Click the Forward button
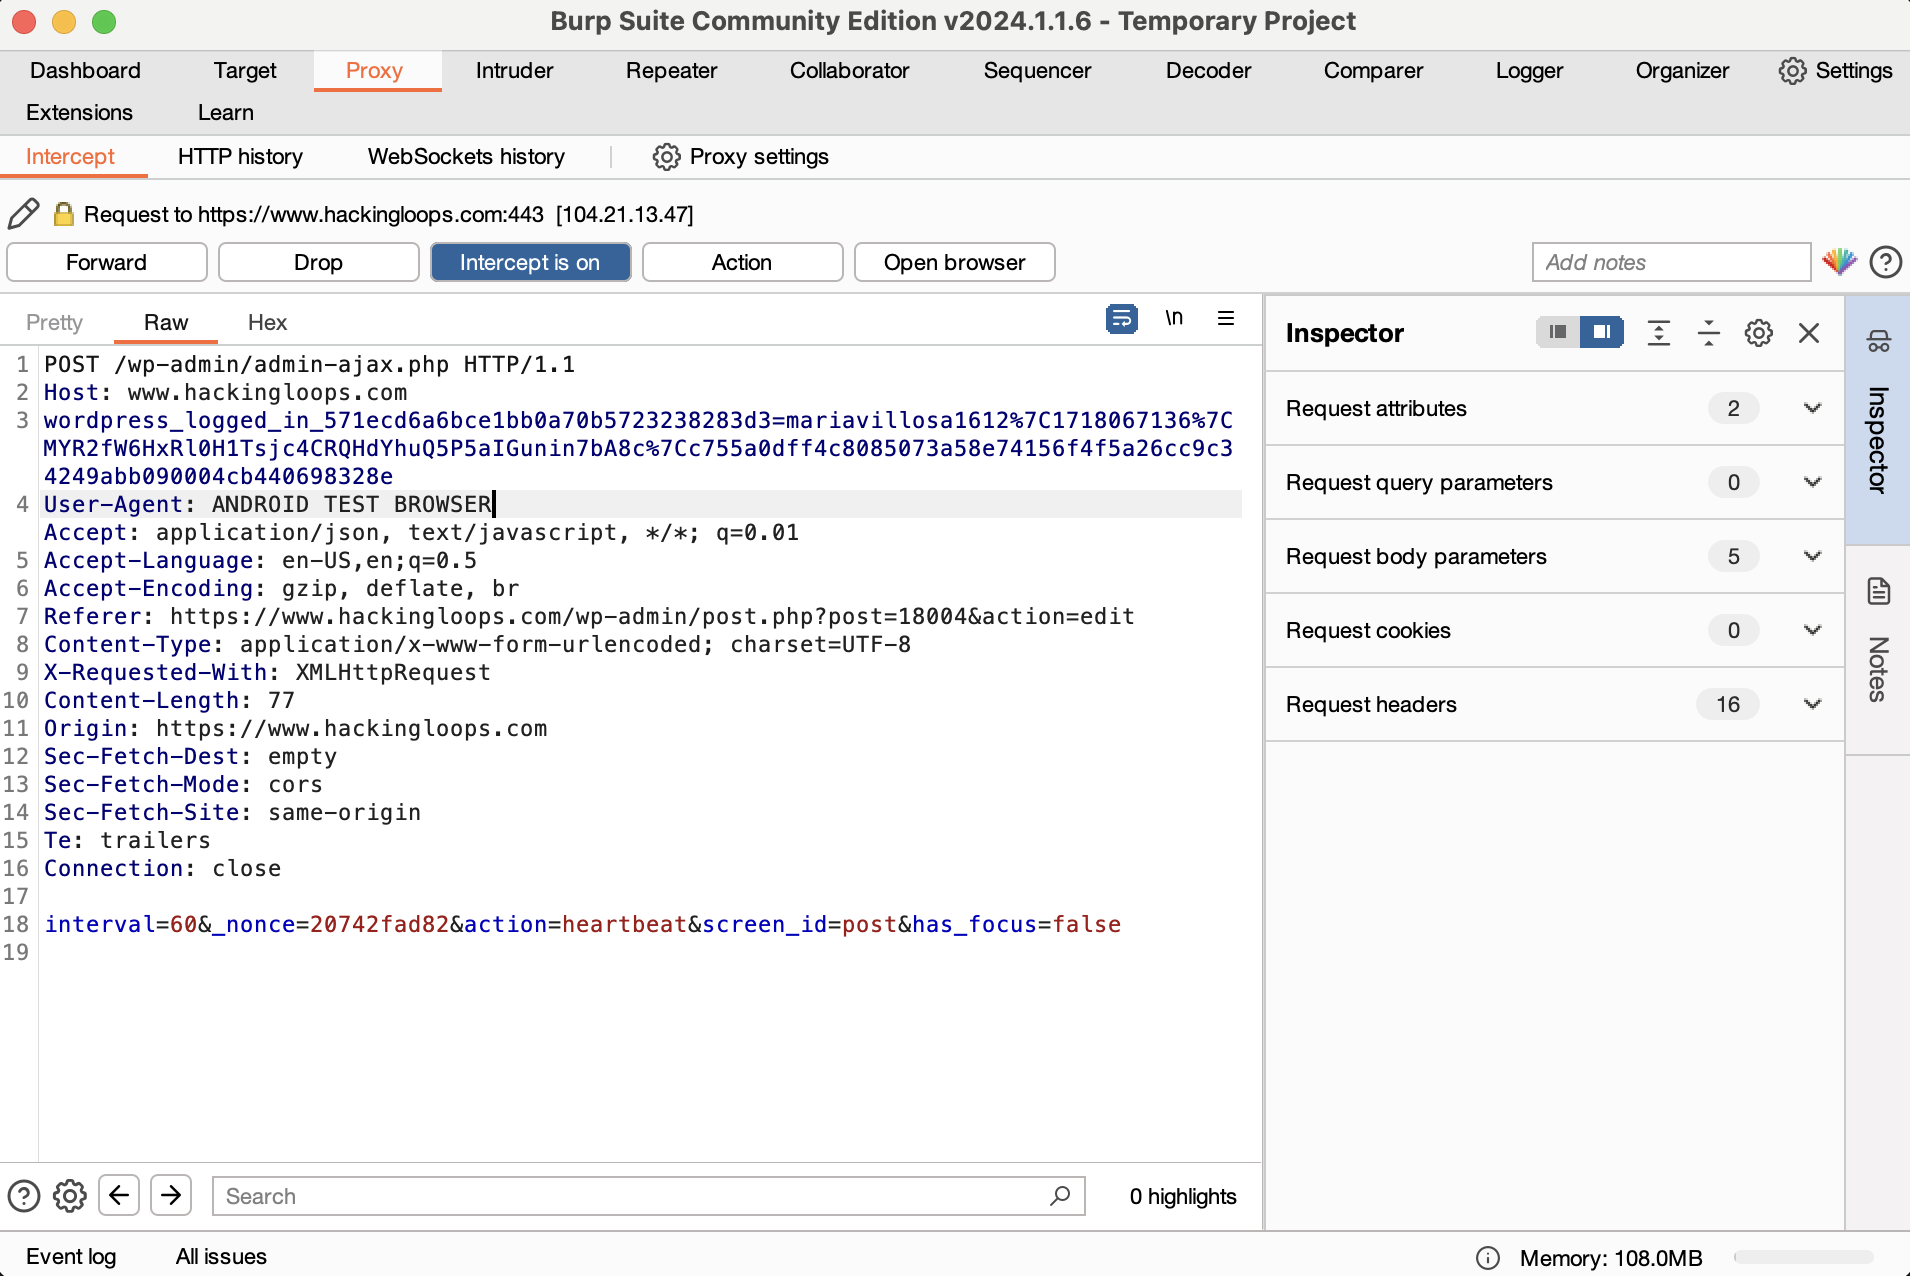1910x1276 pixels. [107, 262]
